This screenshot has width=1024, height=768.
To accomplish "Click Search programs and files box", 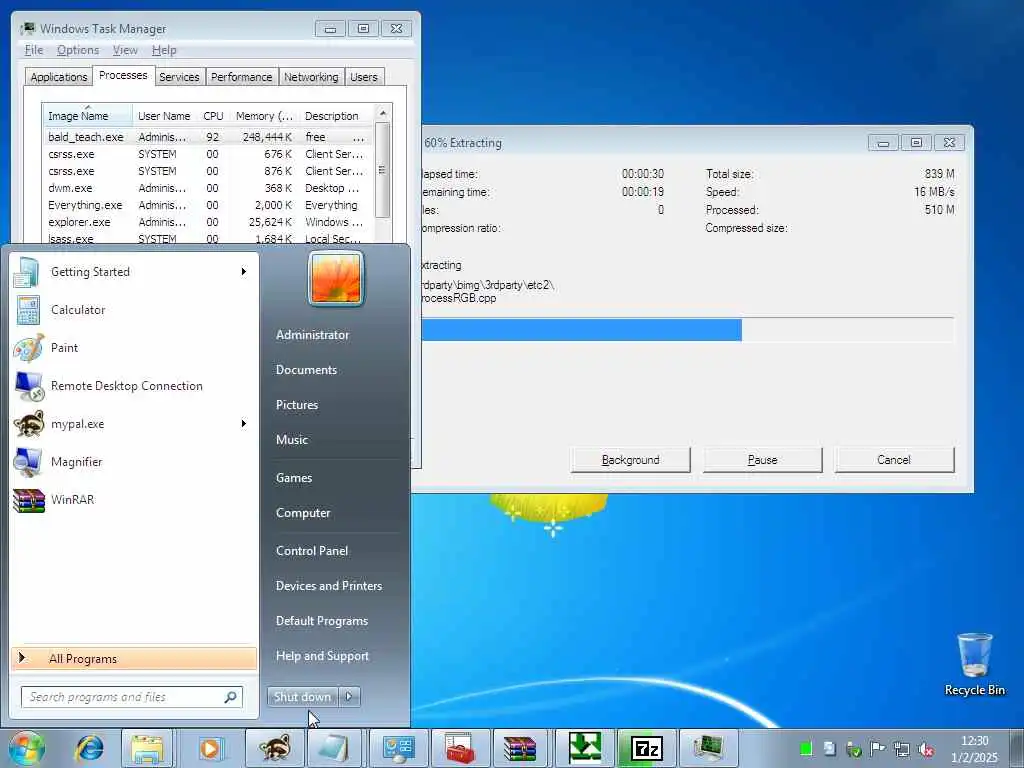I will click(x=132, y=697).
